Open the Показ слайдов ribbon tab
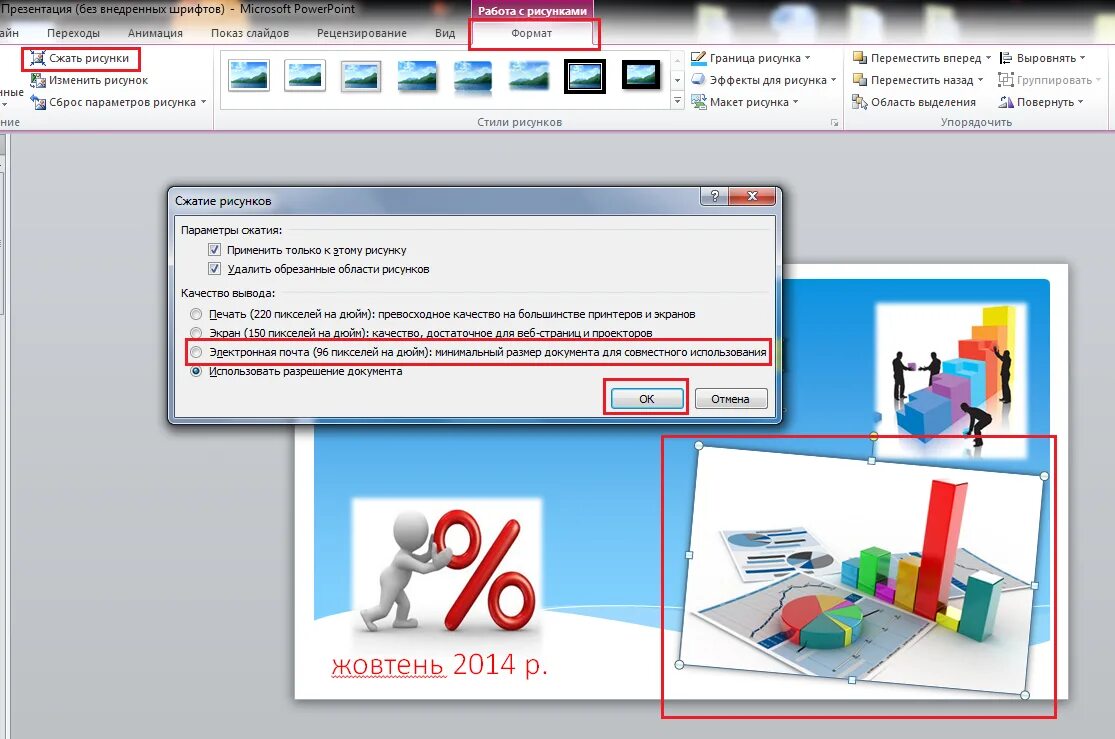 coord(250,33)
